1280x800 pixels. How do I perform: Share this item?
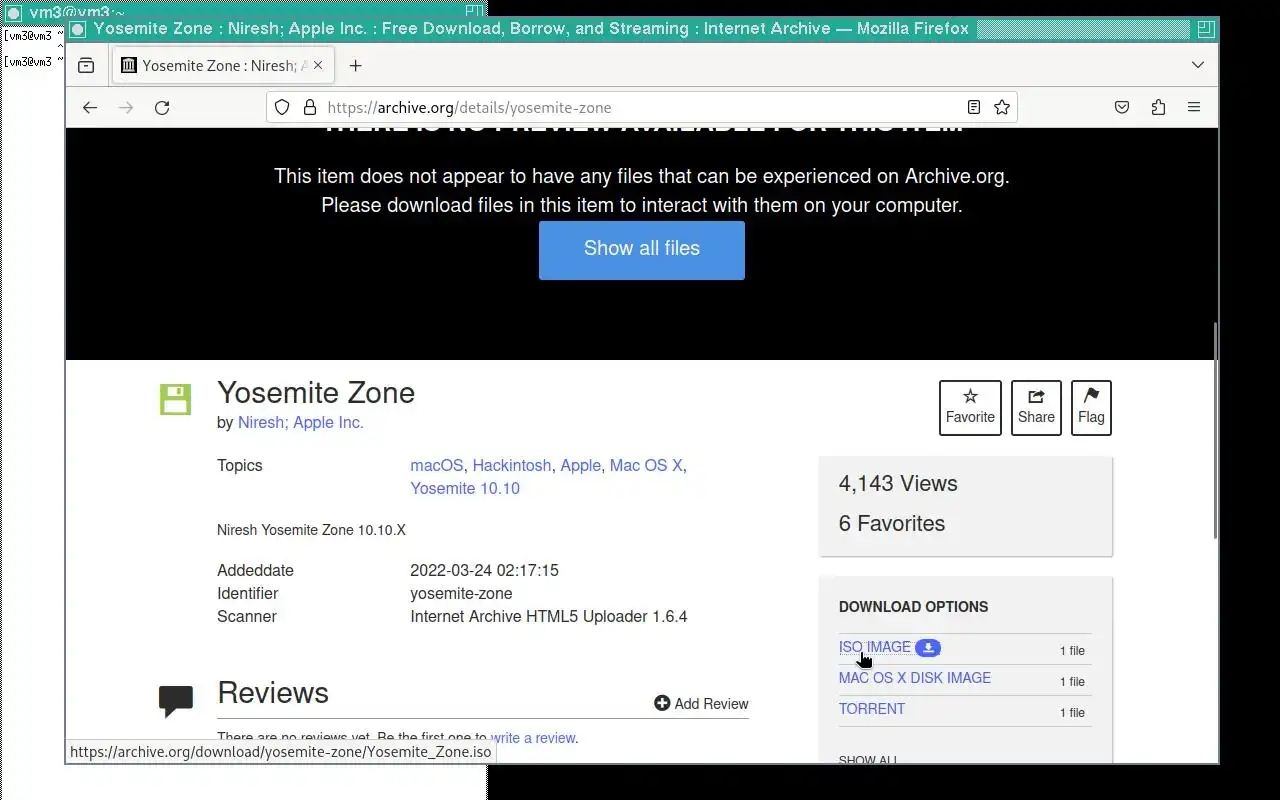click(1036, 407)
